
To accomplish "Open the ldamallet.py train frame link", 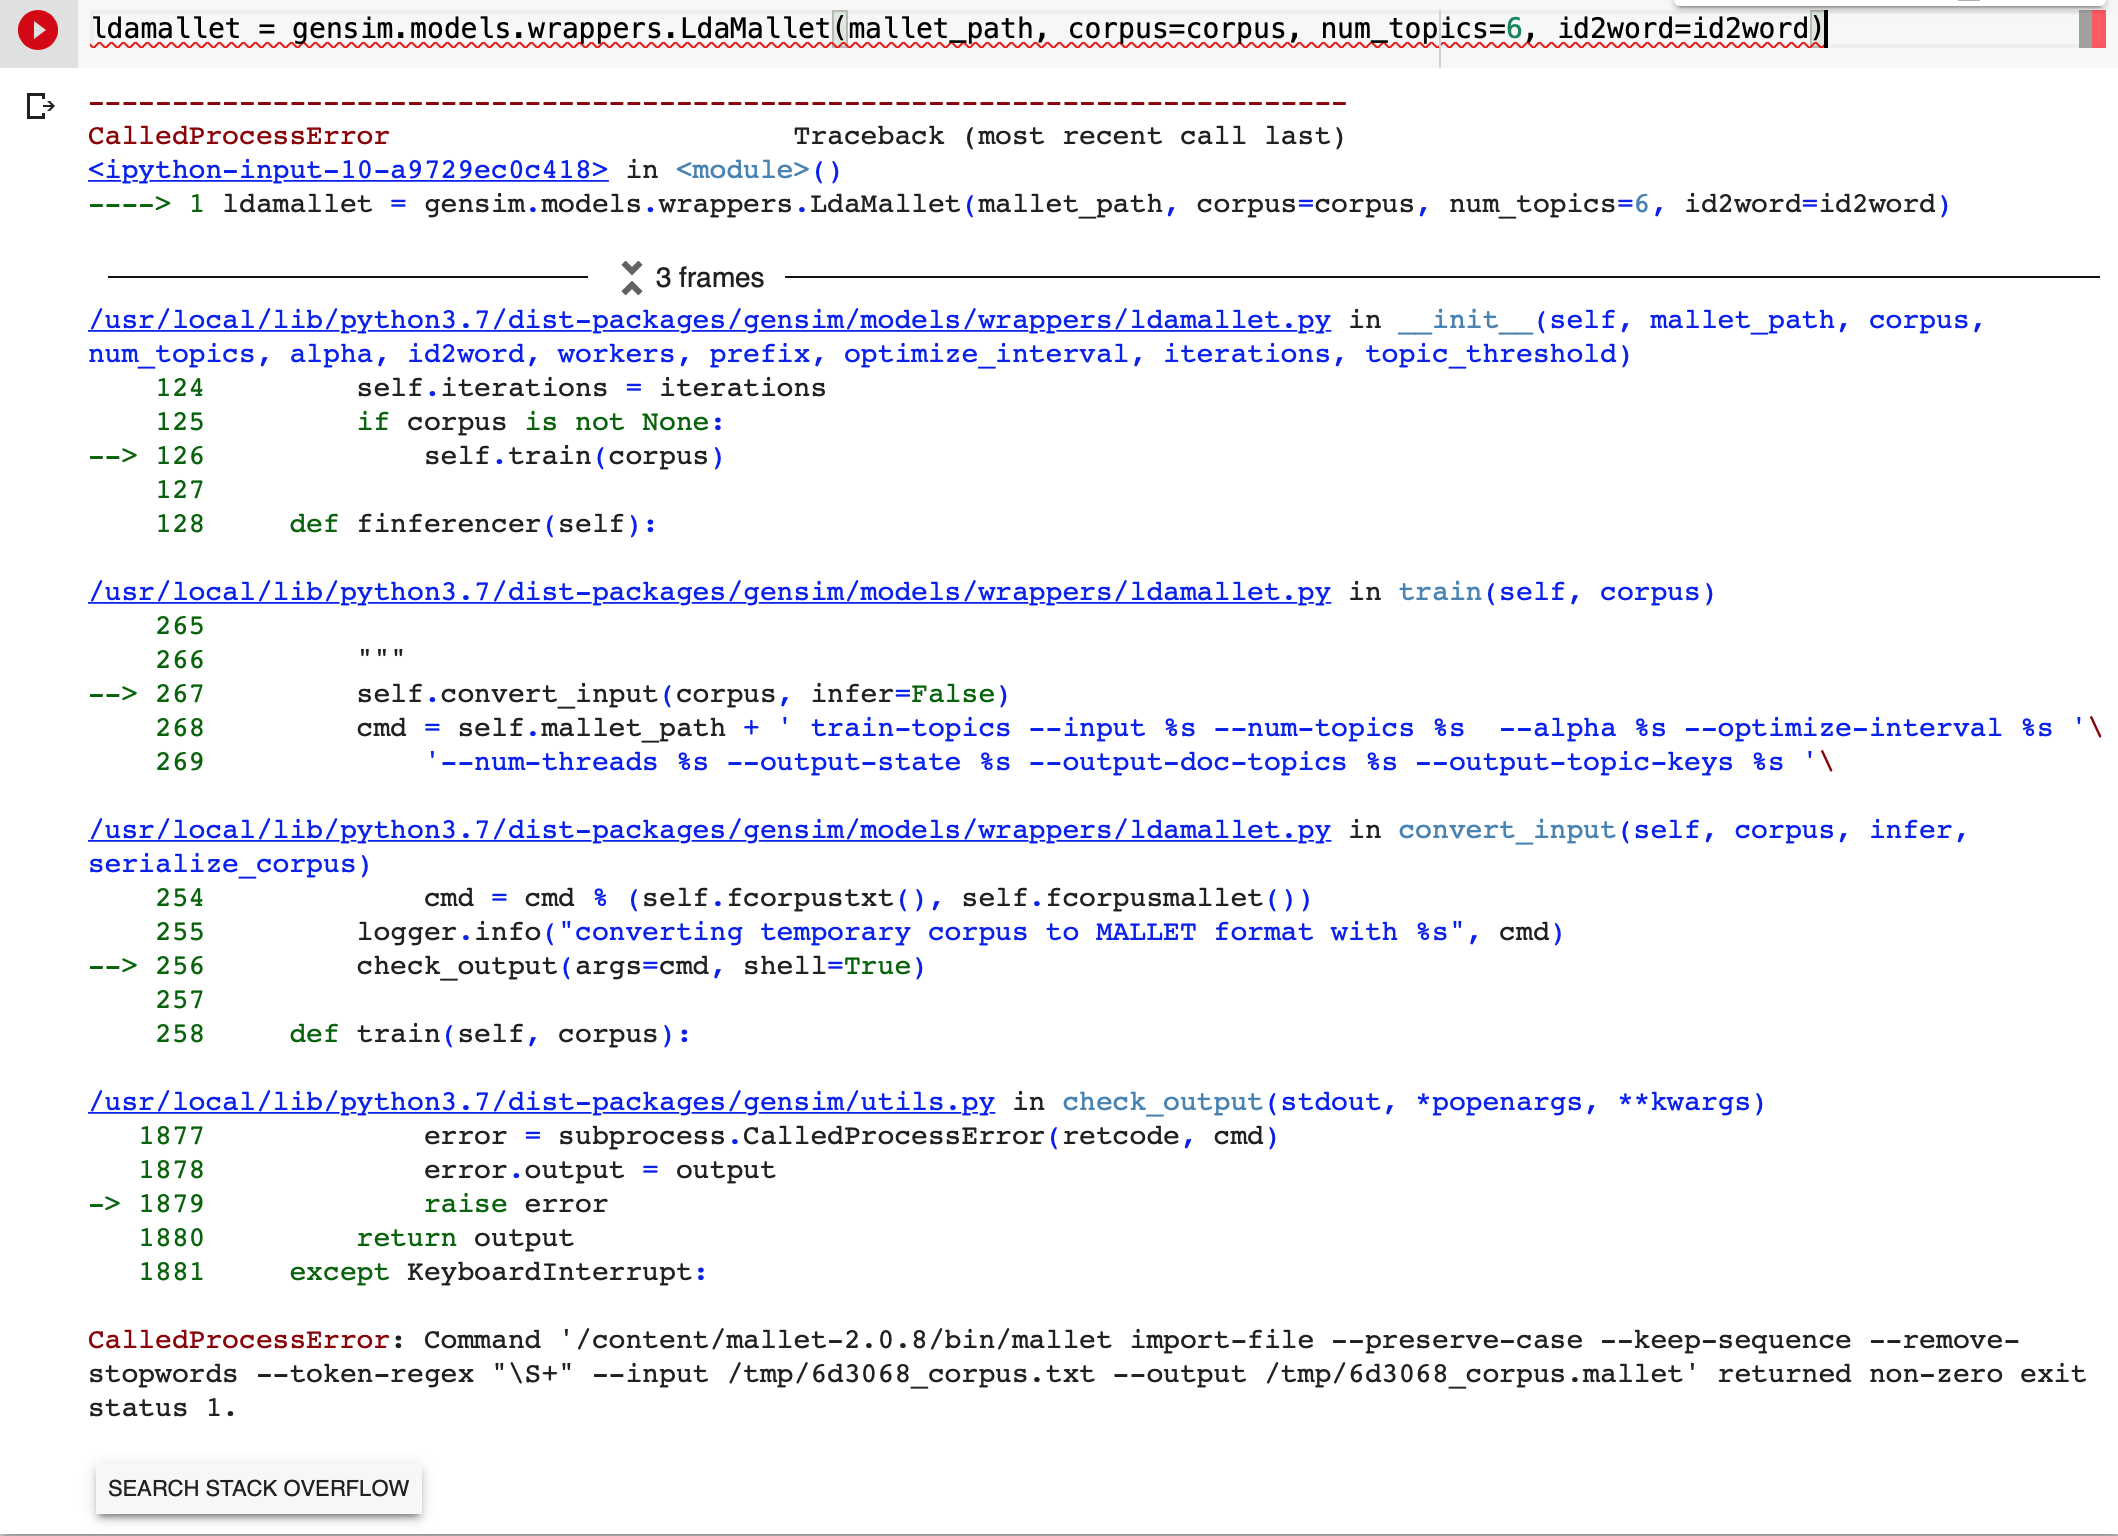I will pyautogui.click(x=709, y=591).
